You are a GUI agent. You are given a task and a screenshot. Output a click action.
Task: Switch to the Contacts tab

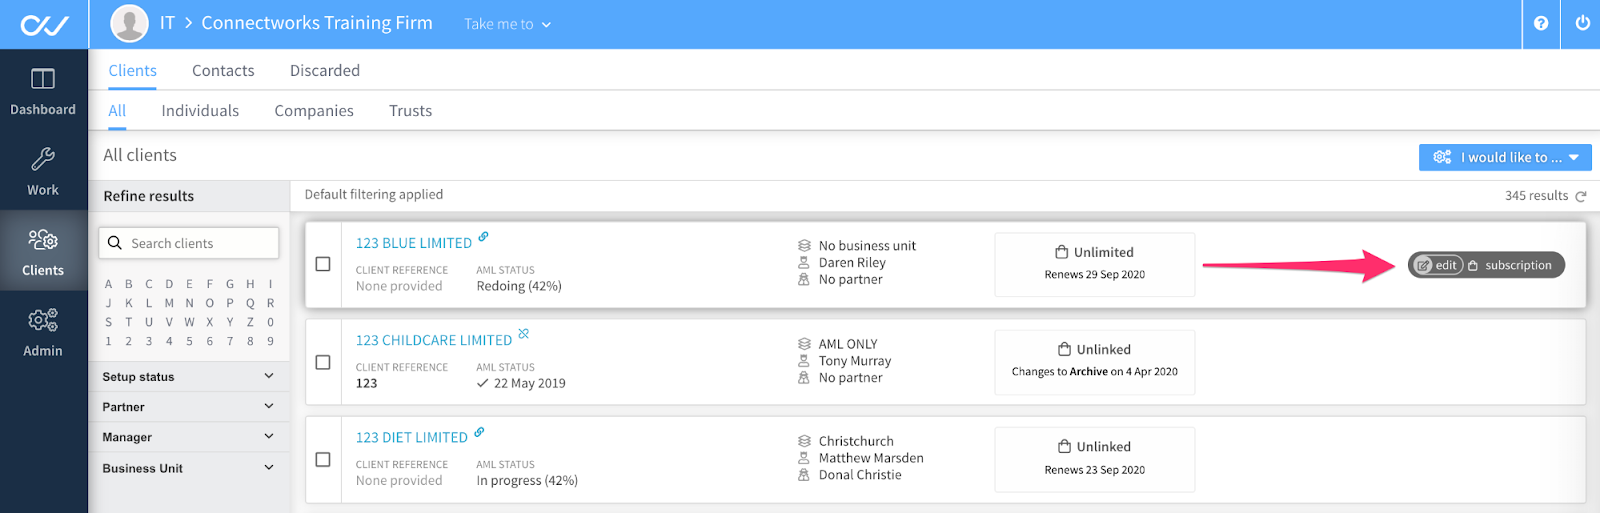point(223,71)
